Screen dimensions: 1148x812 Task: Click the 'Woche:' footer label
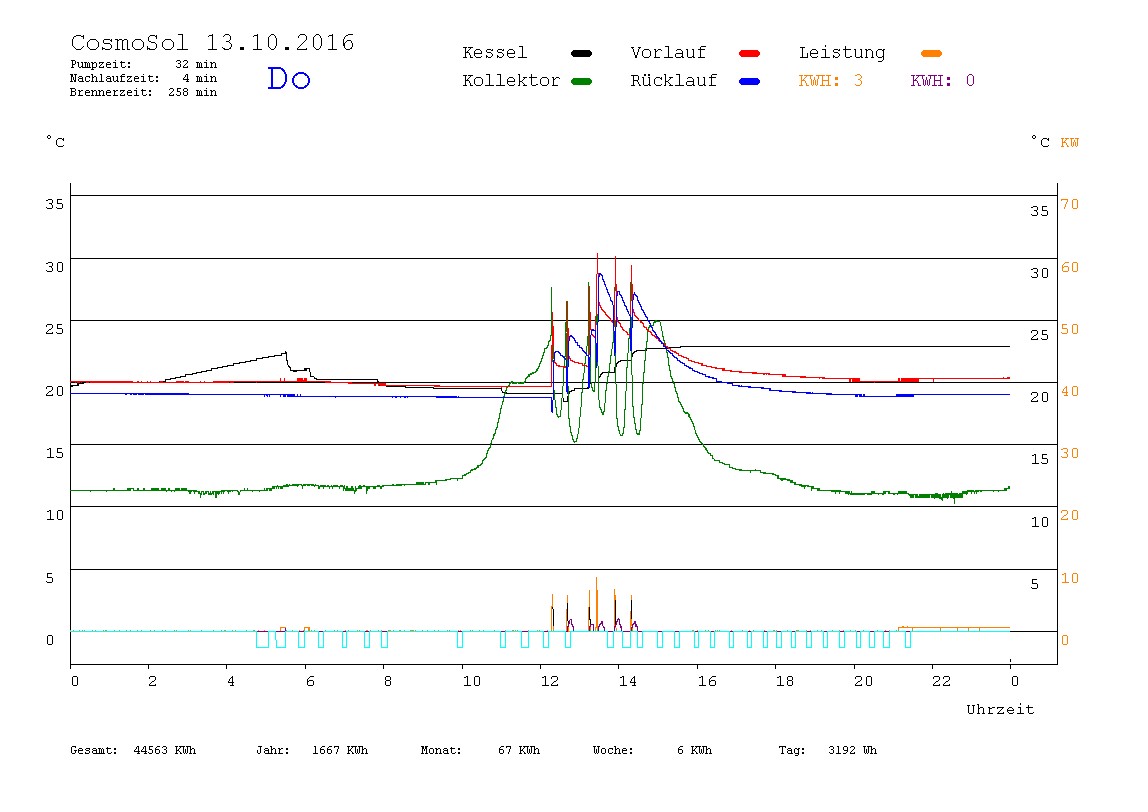pyautogui.click(x=613, y=750)
